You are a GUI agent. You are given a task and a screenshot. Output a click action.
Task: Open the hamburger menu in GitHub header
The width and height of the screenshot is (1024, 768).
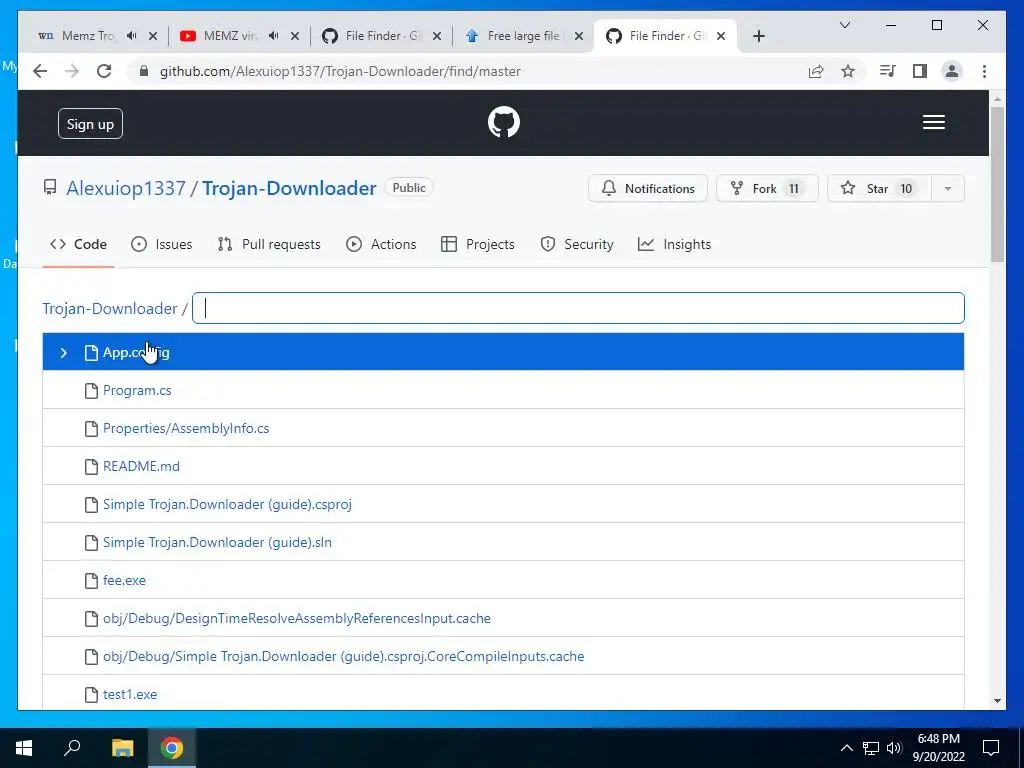(x=933, y=122)
